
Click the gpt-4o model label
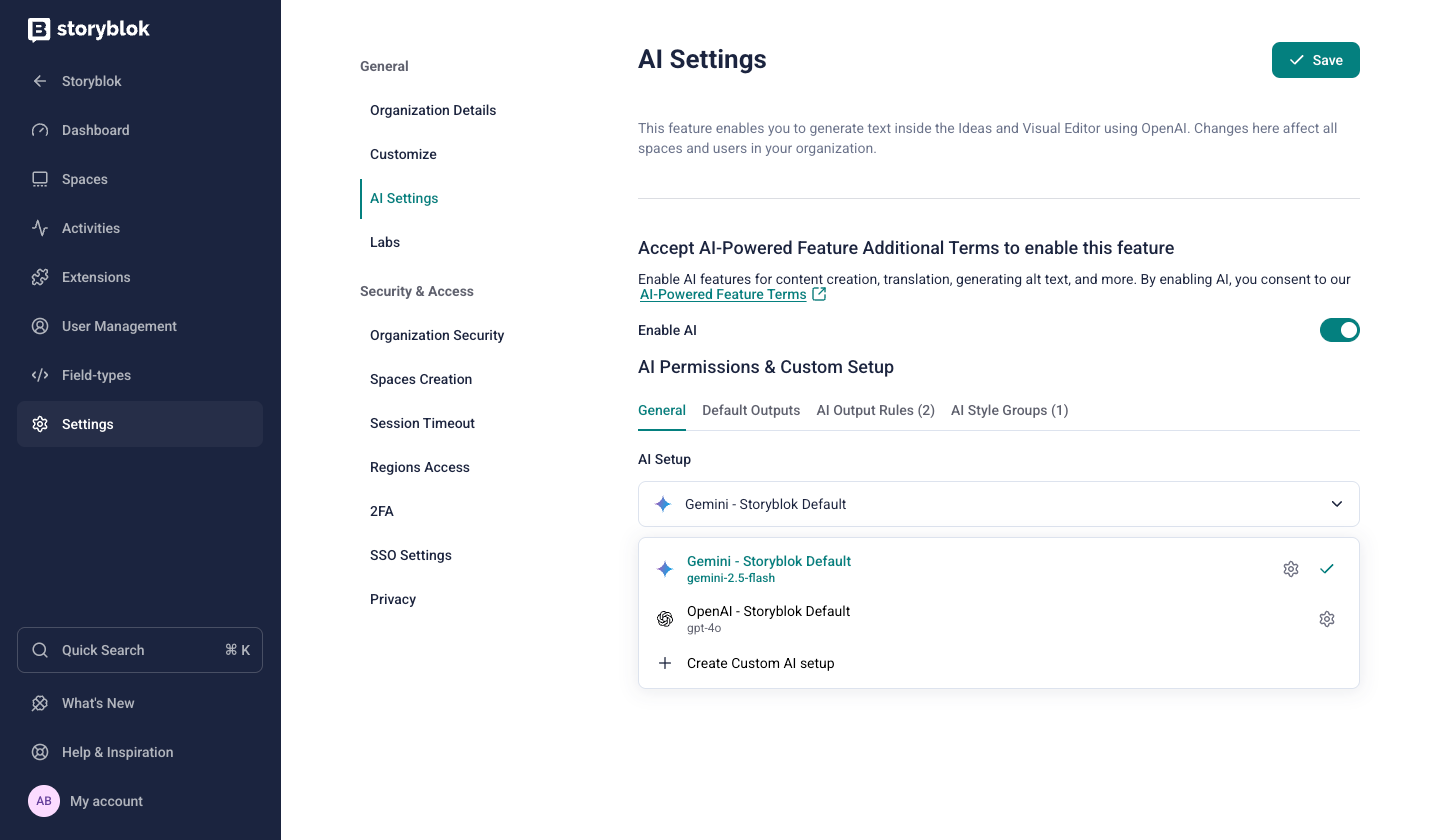[704, 629]
